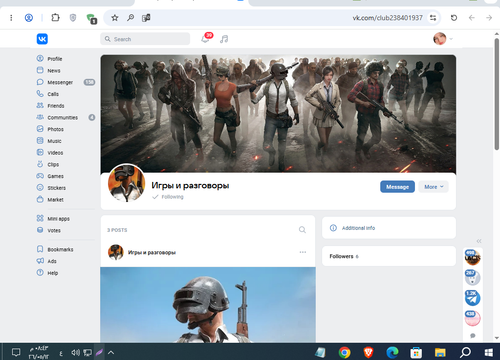Click the community avatar picture
Viewport: 500px width, 360px height.
click(126, 183)
